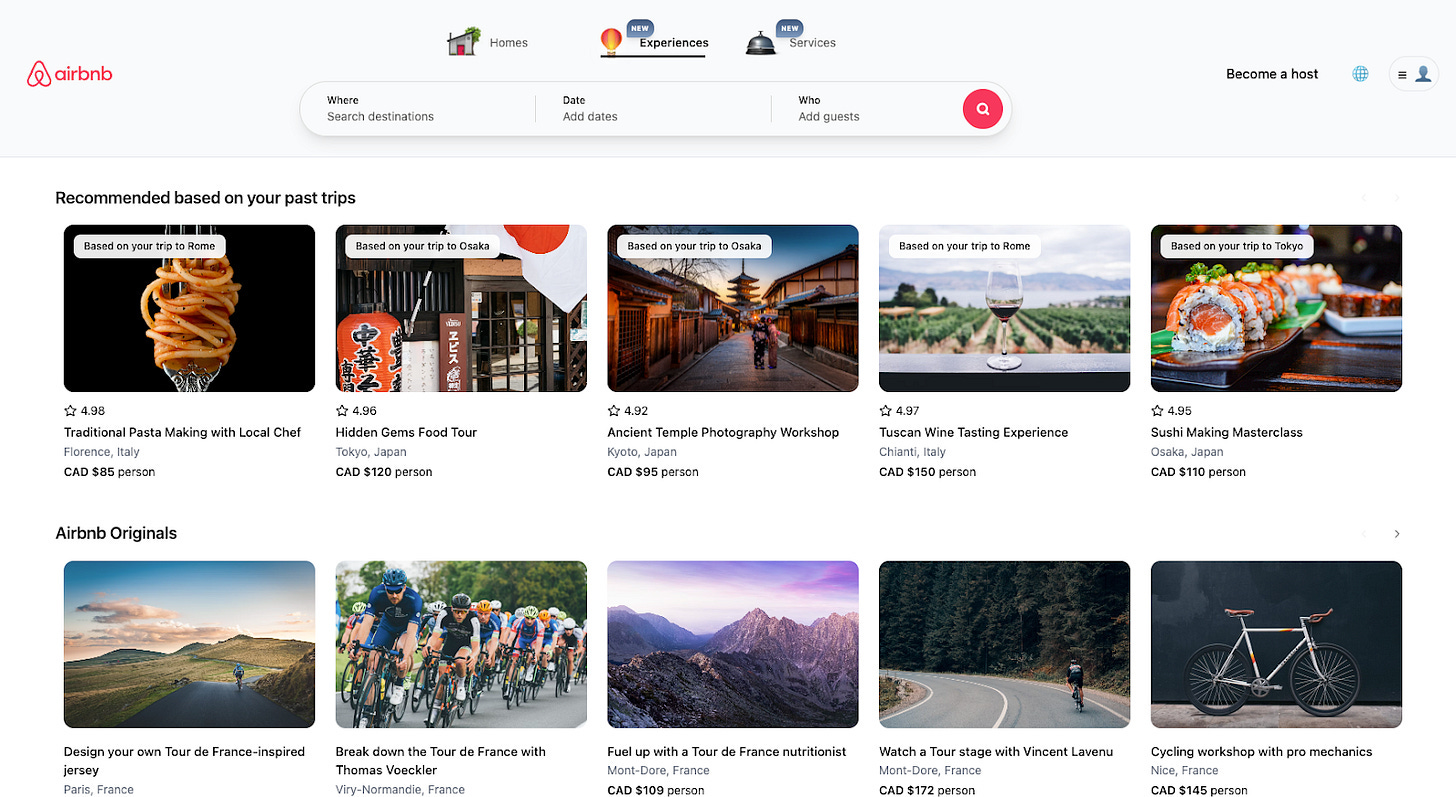Click the CAD $85 person price
1456x797 pixels.
109,472
